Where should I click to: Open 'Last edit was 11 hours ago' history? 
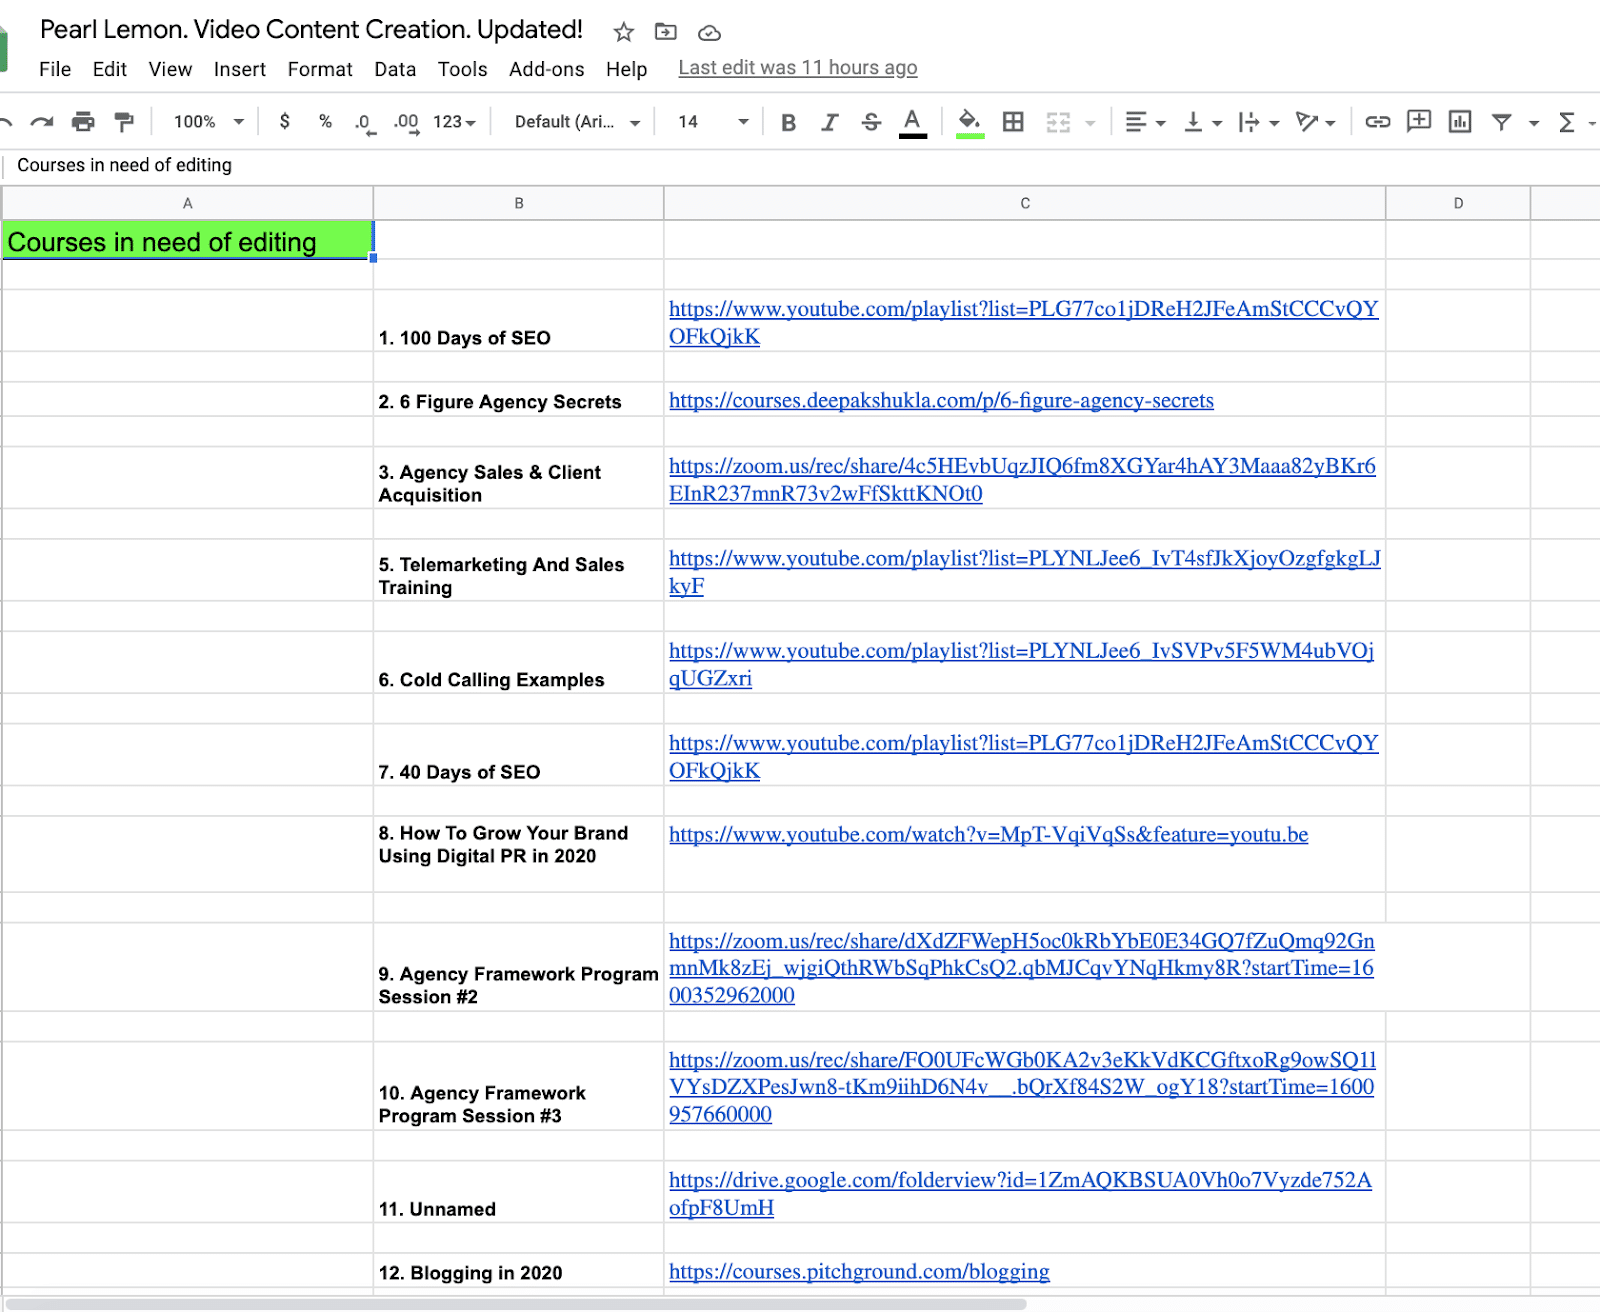pyautogui.click(x=797, y=68)
